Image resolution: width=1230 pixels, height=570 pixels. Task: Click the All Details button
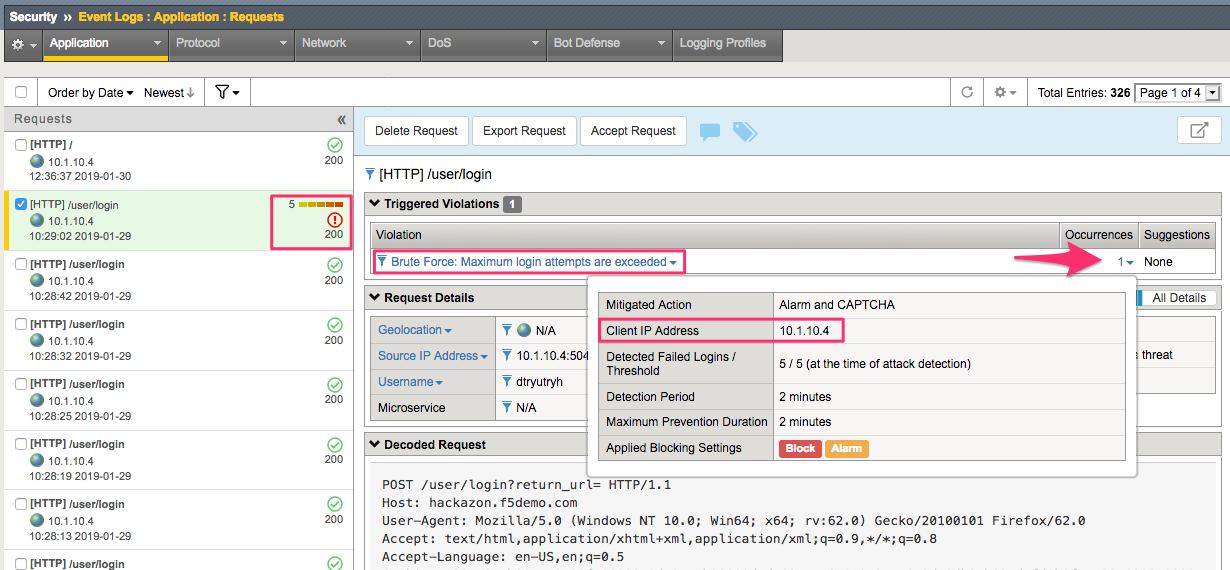point(1178,298)
